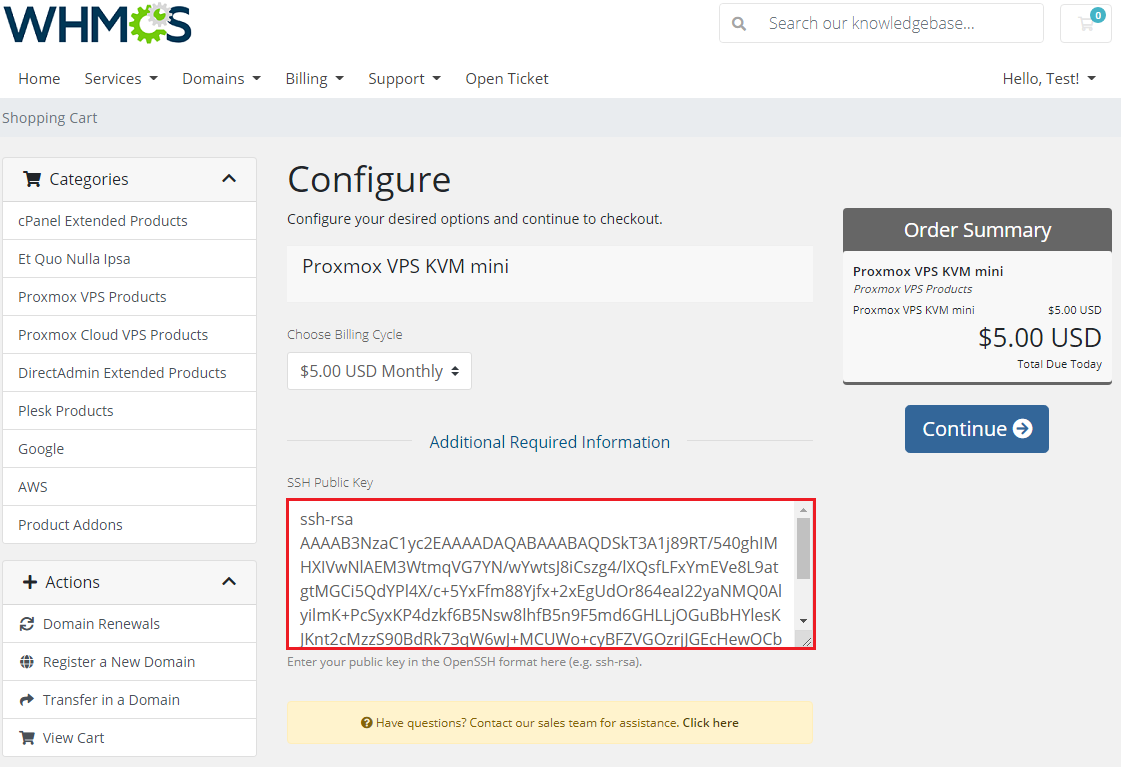The height and width of the screenshot is (767, 1121).
Task: Click the Categories cart icon
Action: pos(32,179)
